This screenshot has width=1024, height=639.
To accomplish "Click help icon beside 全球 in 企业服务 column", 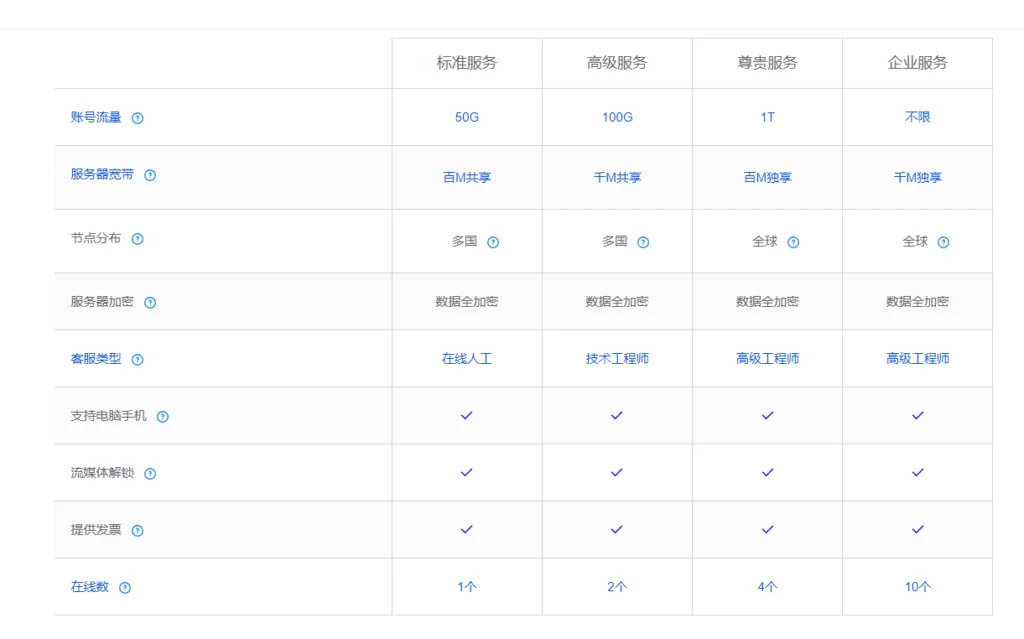I will tap(943, 242).
